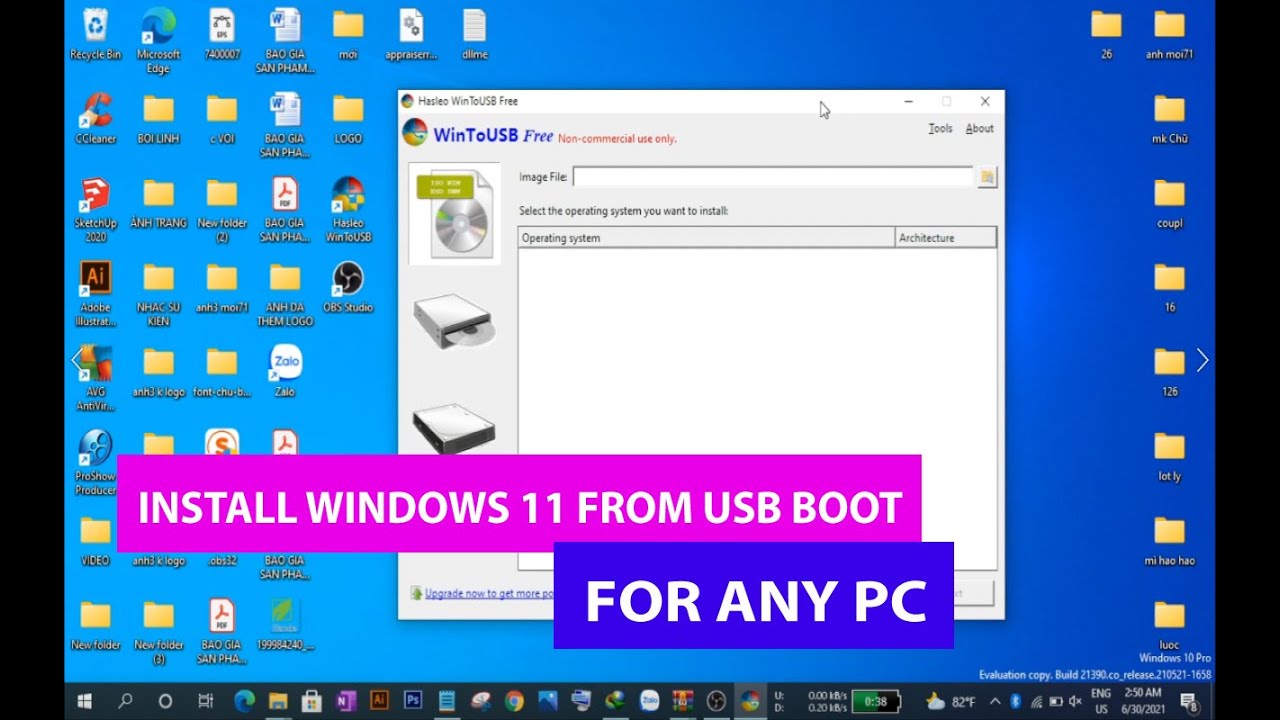Open Google Chrome from the taskbar
The width and height of the screenshot is (1280, 720).
pos(514,701)
